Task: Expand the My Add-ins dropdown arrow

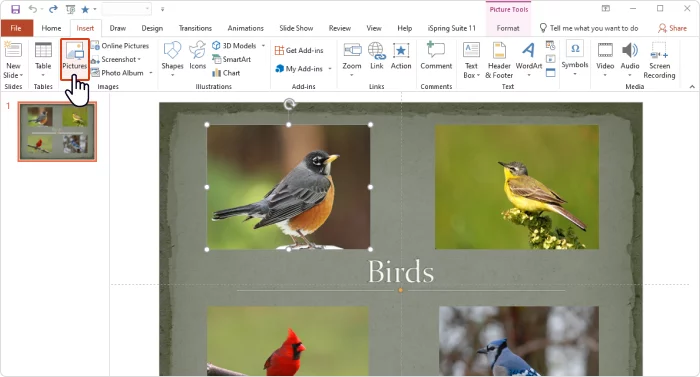Action: click(330, 69)
